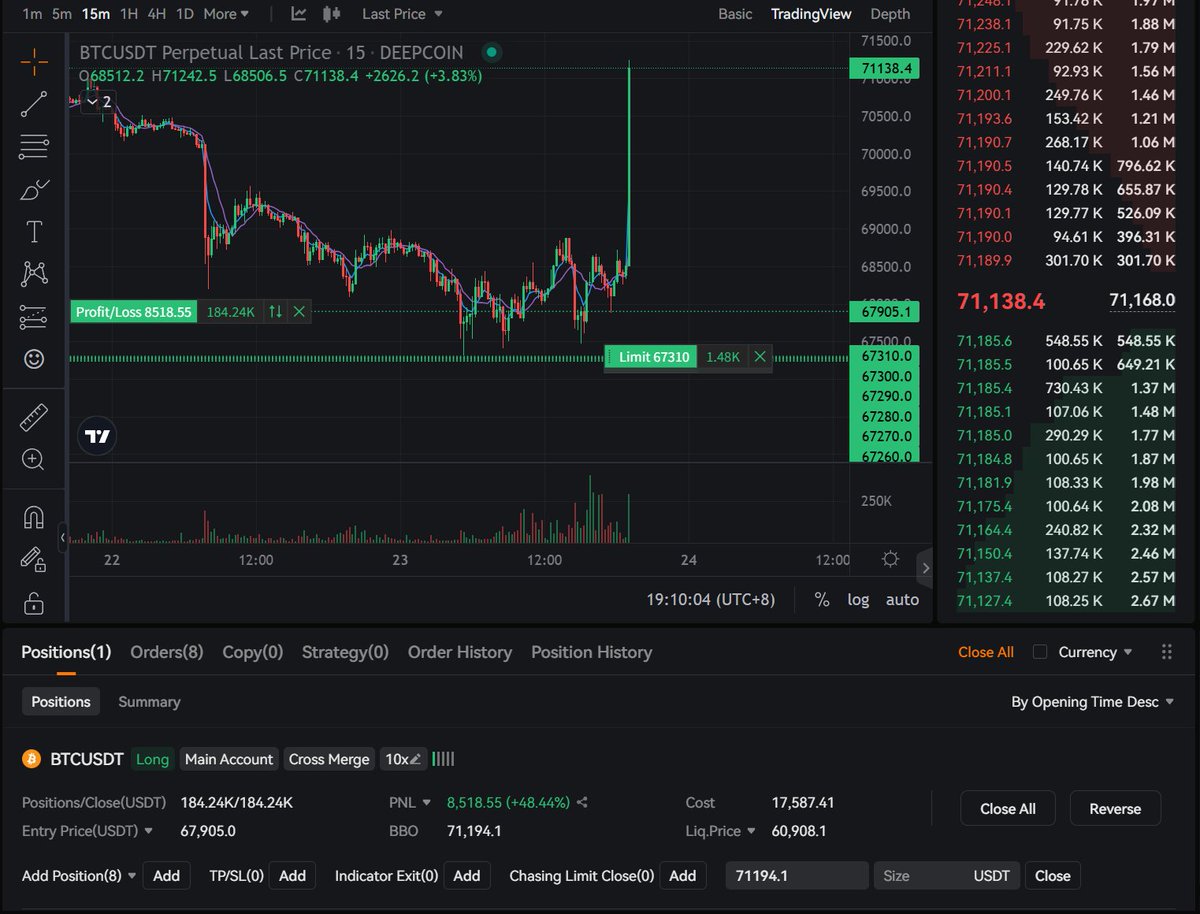Open the Fibonacci and Gann tools
1200x914 pixels.
[x=34, y=147]
